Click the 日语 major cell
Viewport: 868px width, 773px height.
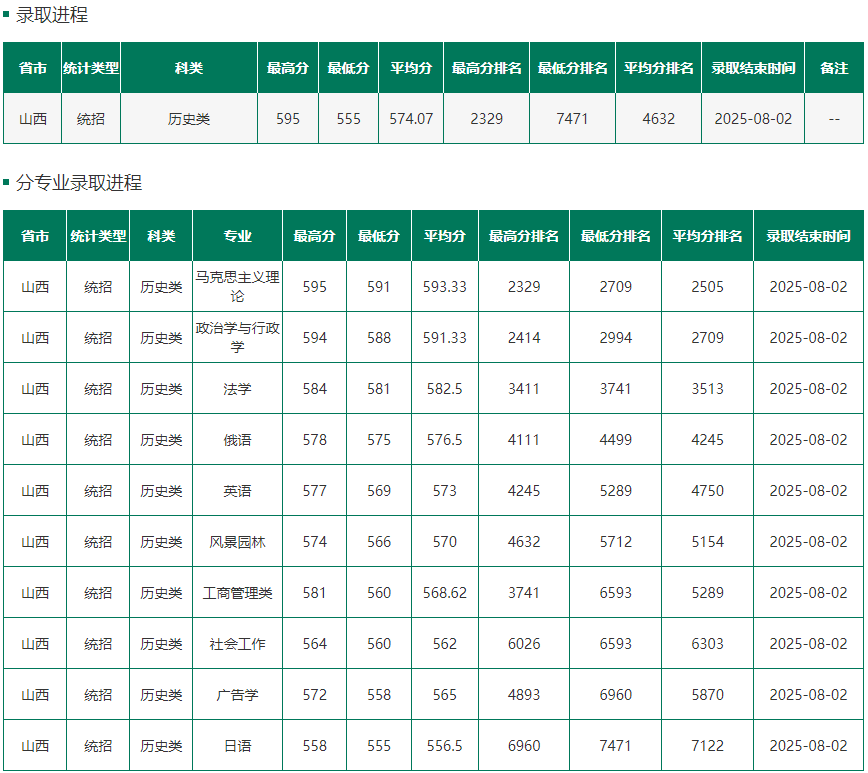[x=237, y=746]
